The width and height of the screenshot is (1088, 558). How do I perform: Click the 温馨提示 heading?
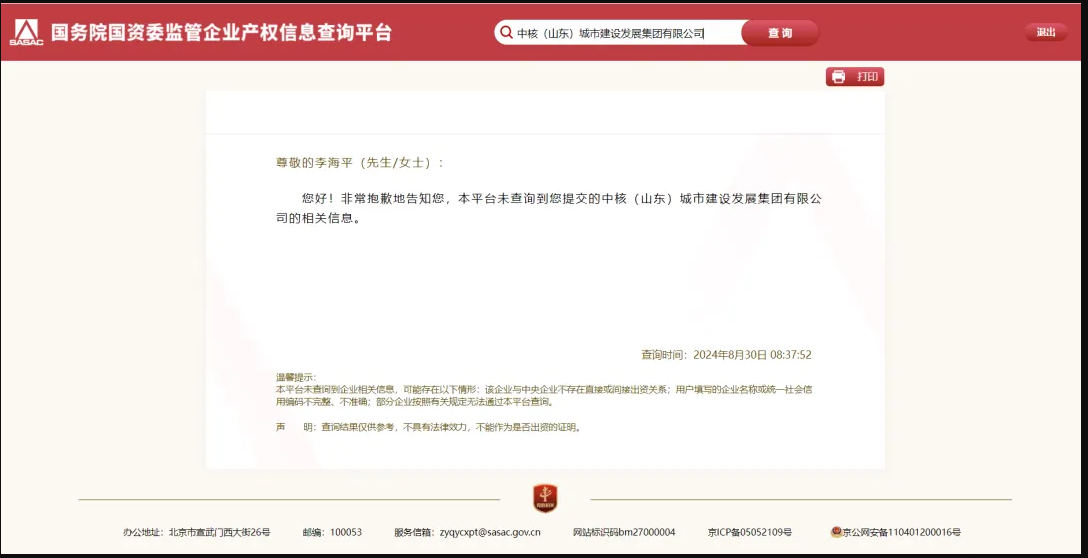[296, 378]
